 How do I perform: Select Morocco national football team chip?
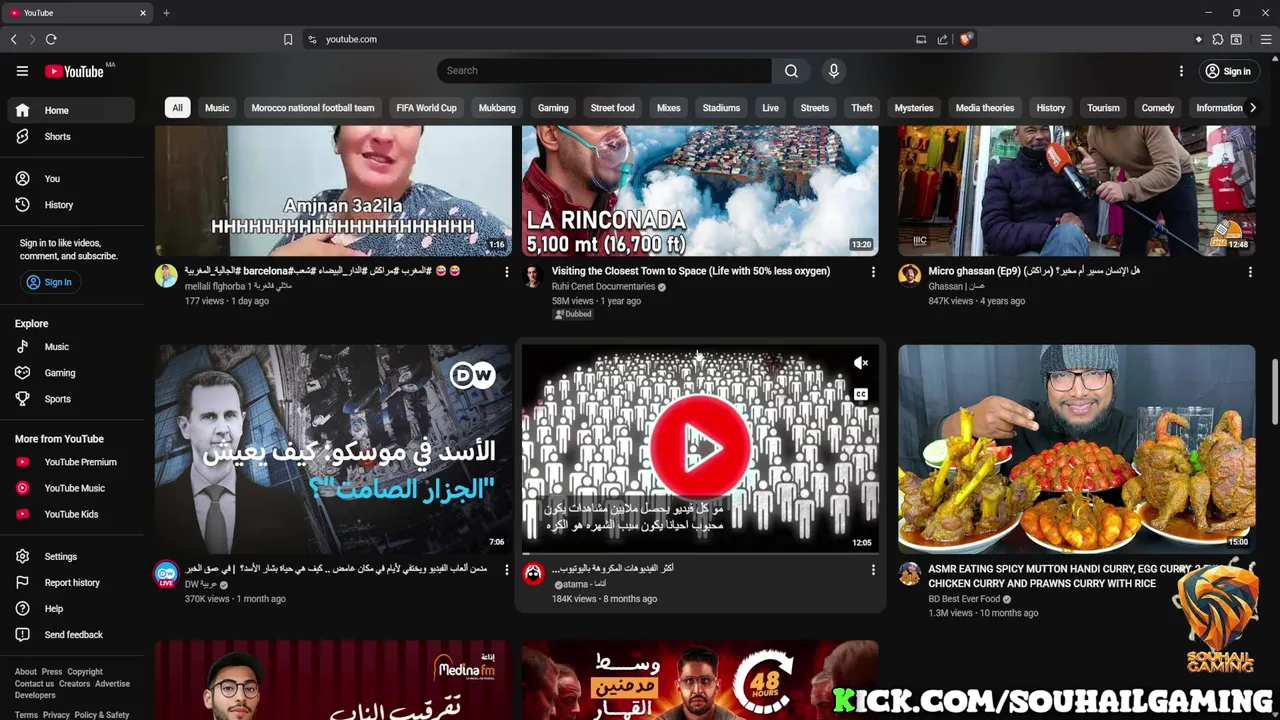pyautogui.click(x=313, y=108)
